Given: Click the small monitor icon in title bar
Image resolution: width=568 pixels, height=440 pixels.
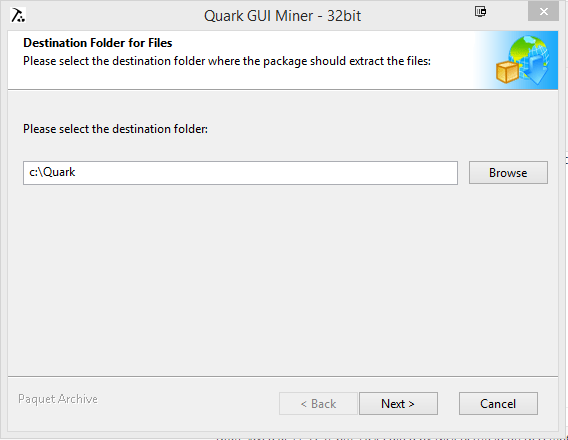Looking at the screenshot, I should 480,12.
